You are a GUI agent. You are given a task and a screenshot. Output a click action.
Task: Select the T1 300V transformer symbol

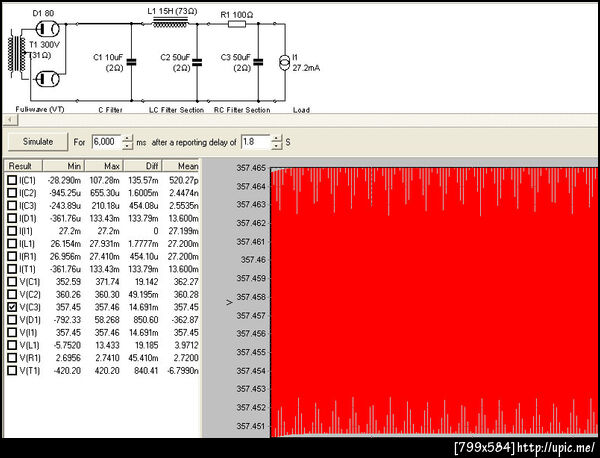click(x=17, y=54)
